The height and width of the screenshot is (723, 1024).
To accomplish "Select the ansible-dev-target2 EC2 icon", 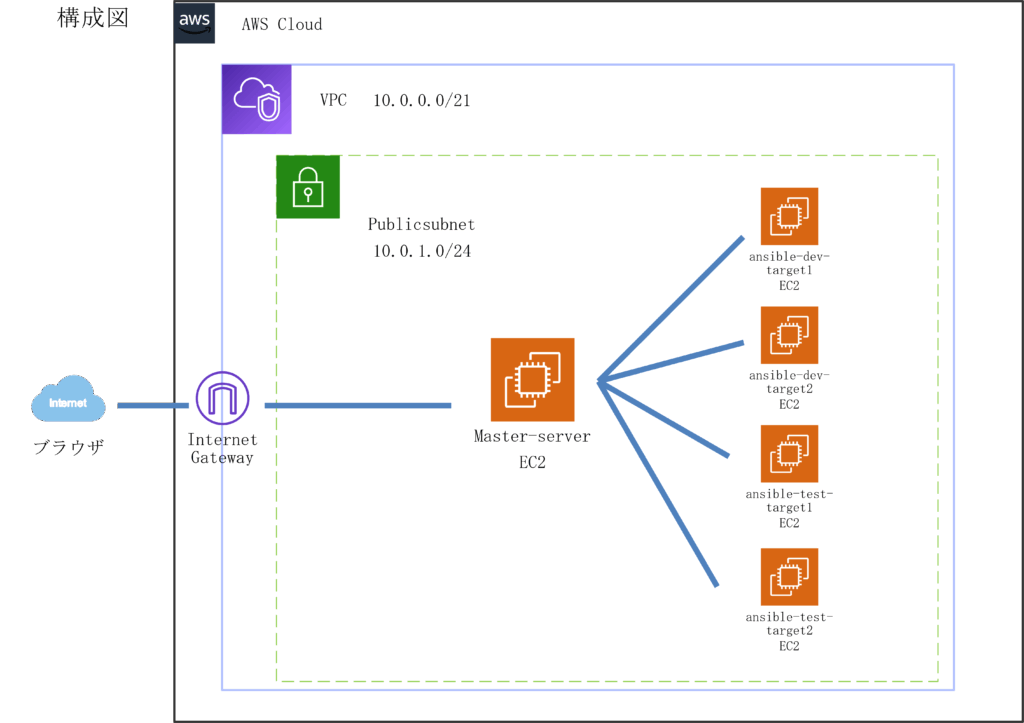I will coord(789,335).
